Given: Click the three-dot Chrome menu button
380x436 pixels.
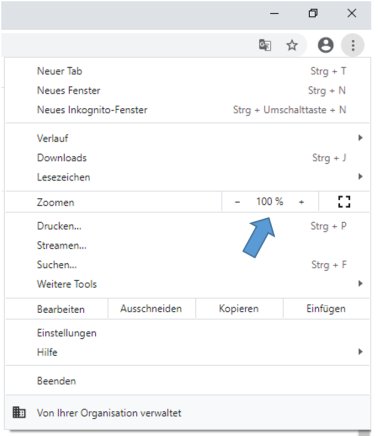Looking at the screenshot, I should (x=353, y=45).
